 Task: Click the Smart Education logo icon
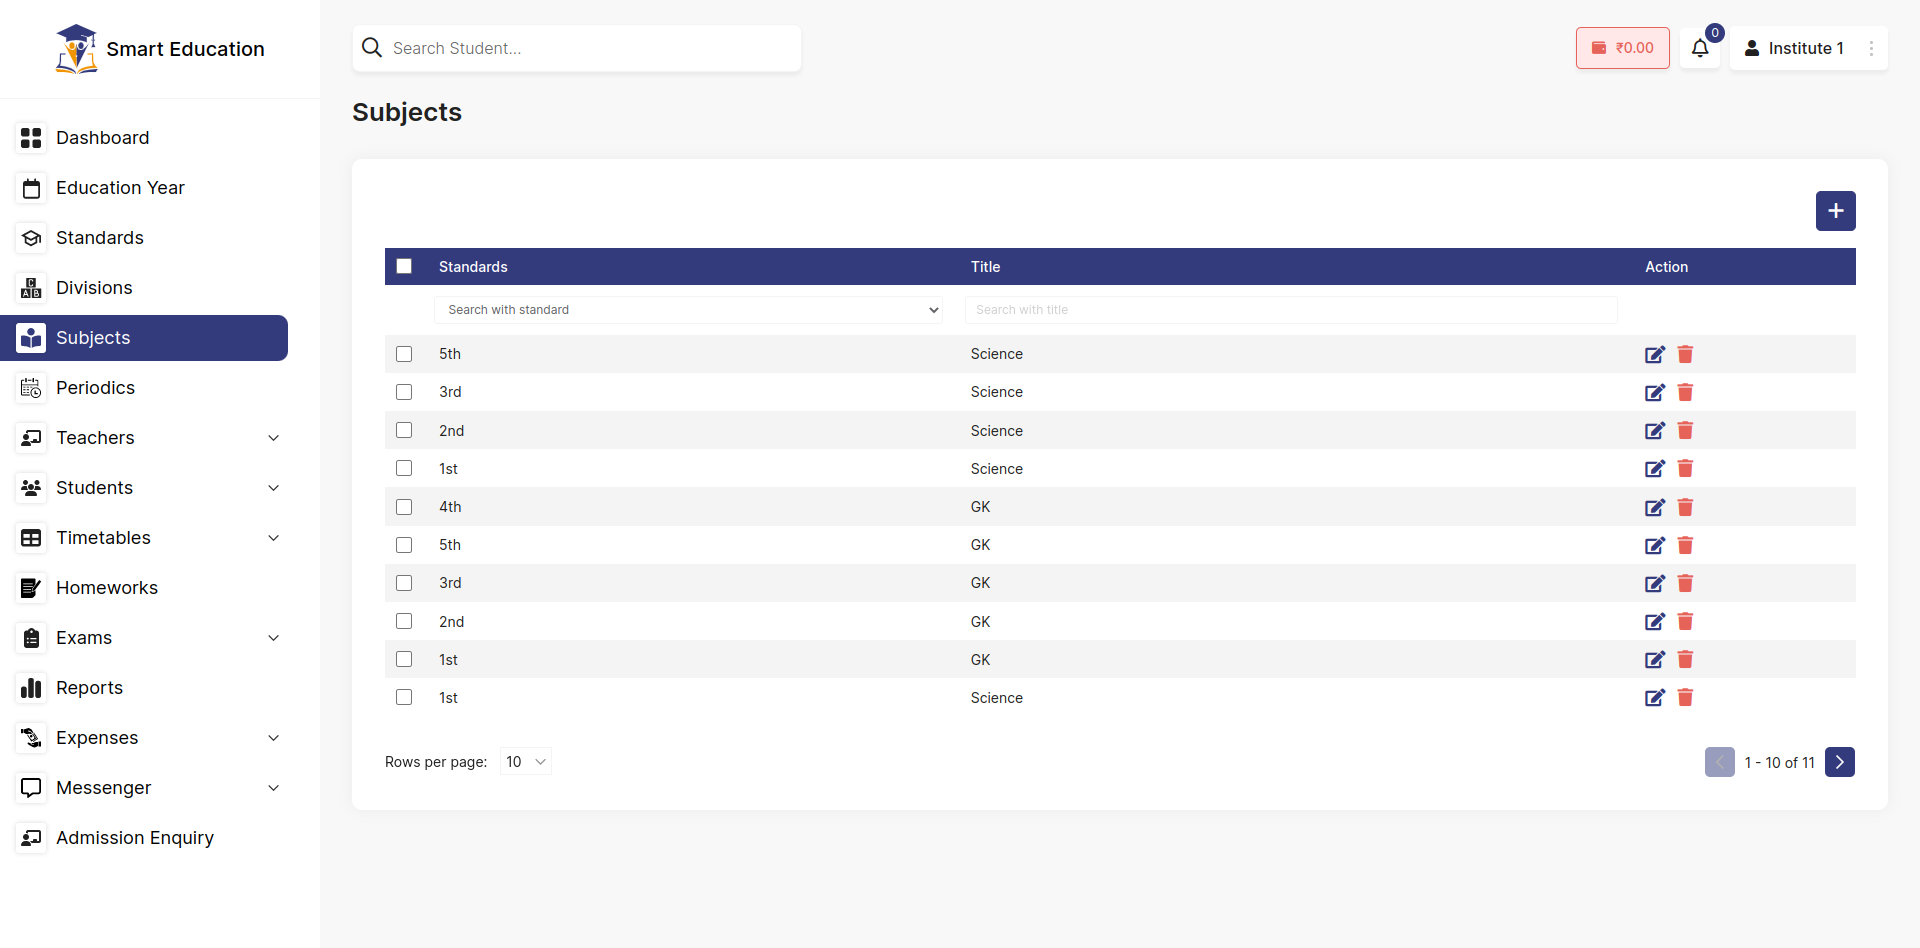(x=76, y=49)
